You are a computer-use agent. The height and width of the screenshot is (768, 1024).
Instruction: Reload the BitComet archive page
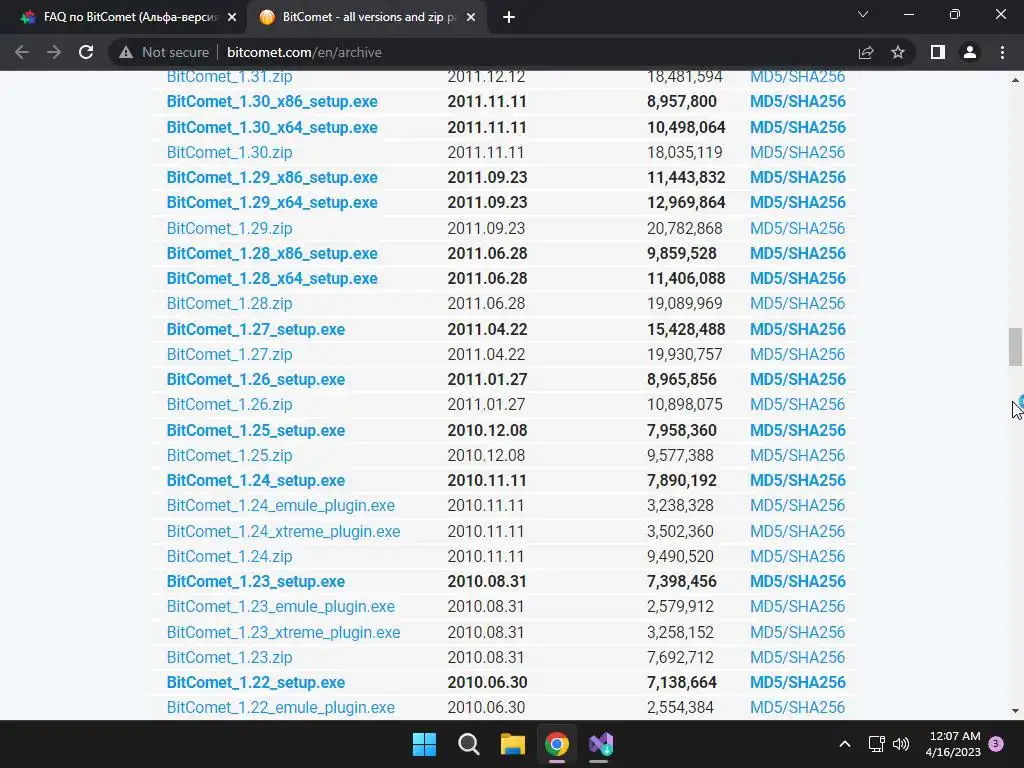tap(86, 52)
